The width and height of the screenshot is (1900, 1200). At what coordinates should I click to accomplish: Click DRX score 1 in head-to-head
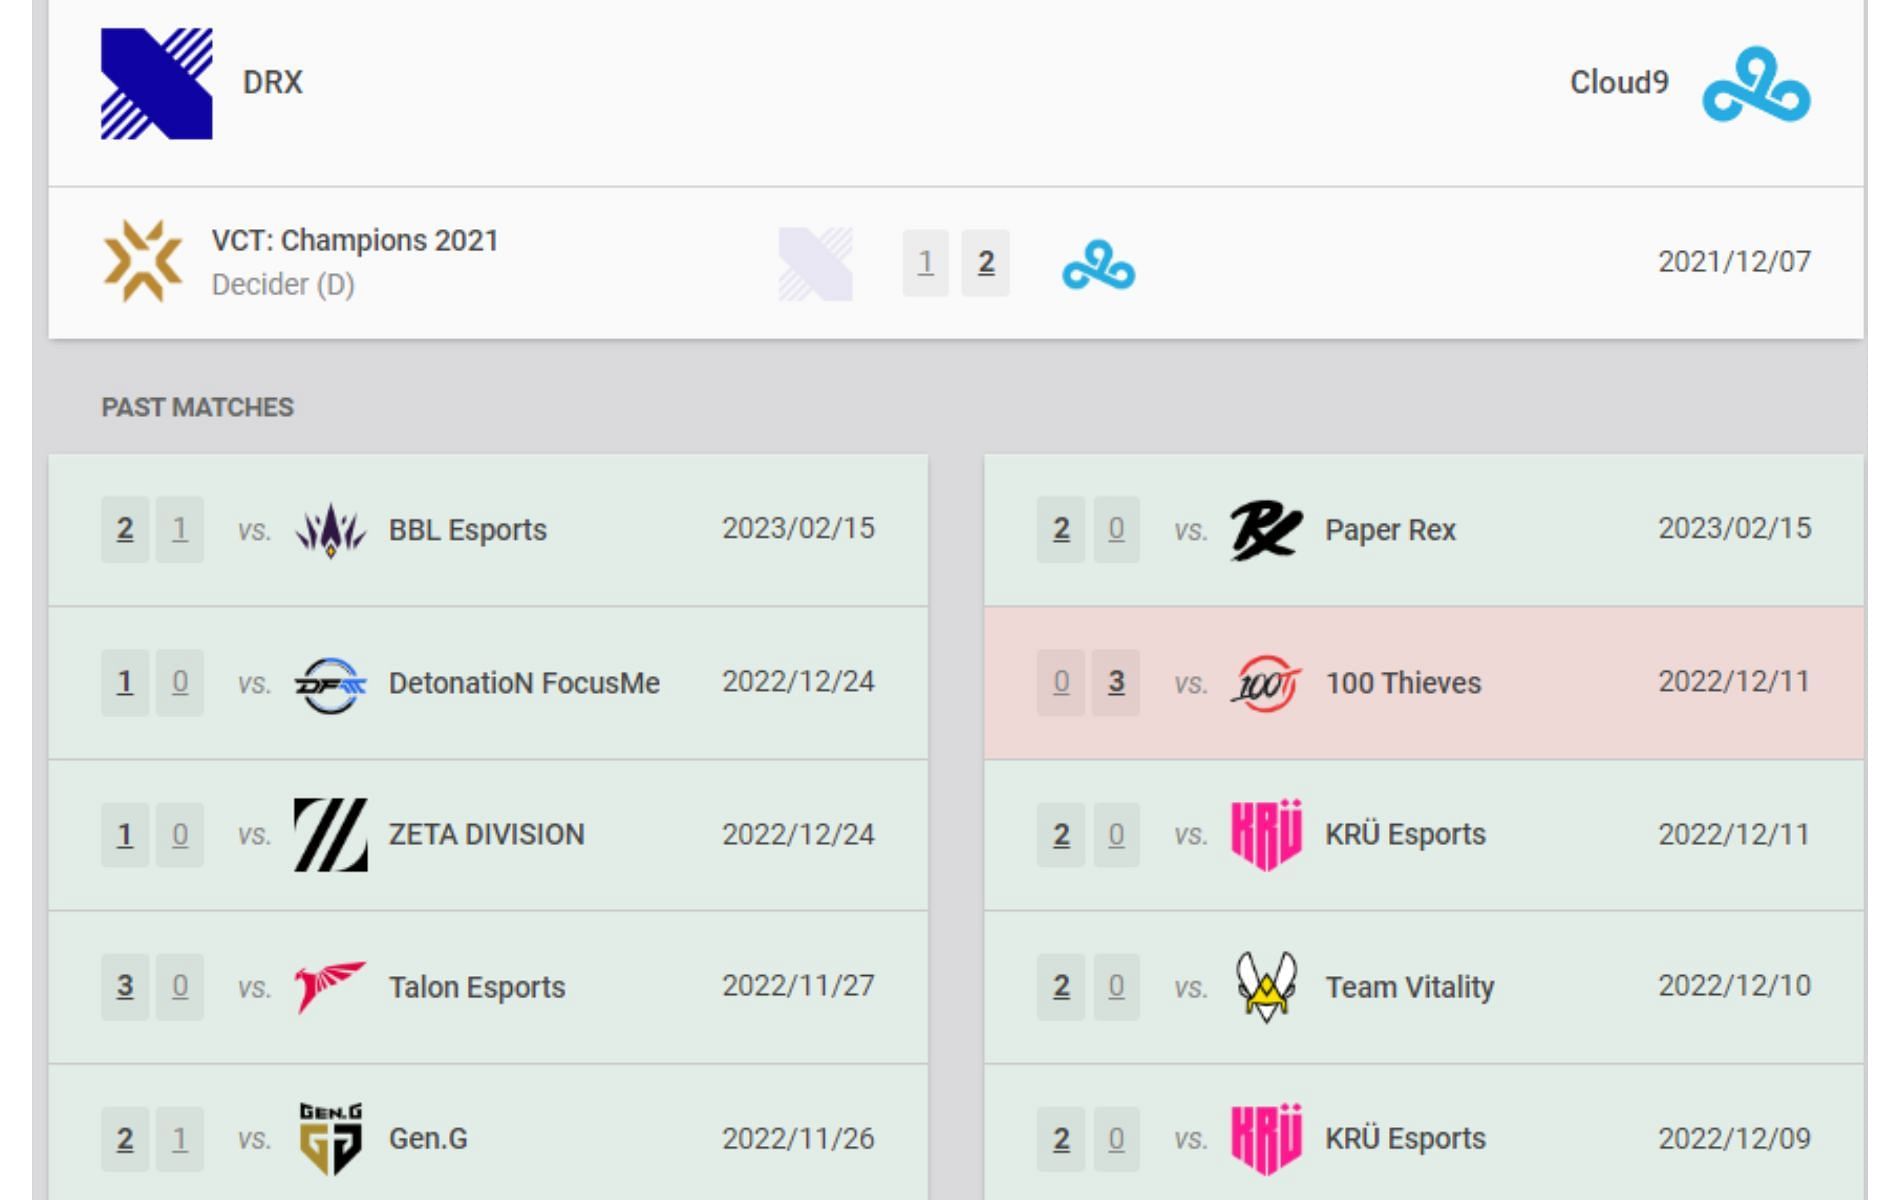[926, 263]
